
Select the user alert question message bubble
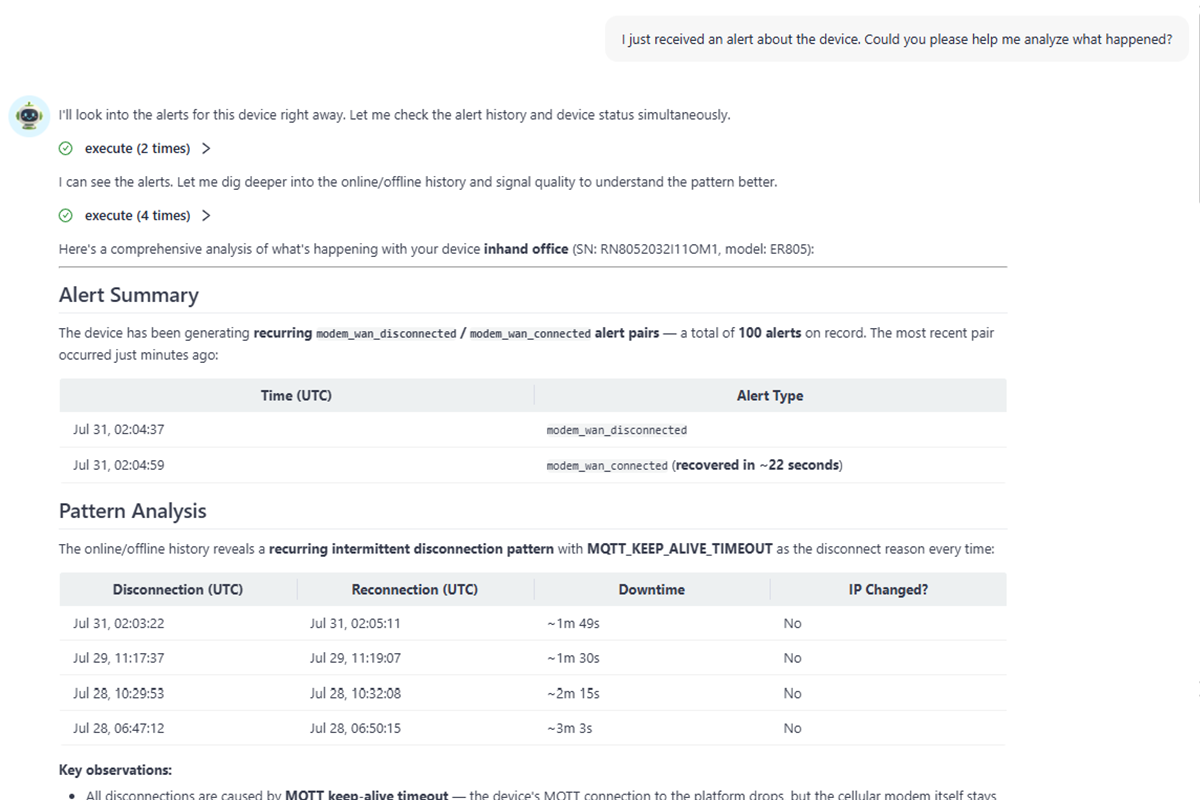click(x=897, y=40)
